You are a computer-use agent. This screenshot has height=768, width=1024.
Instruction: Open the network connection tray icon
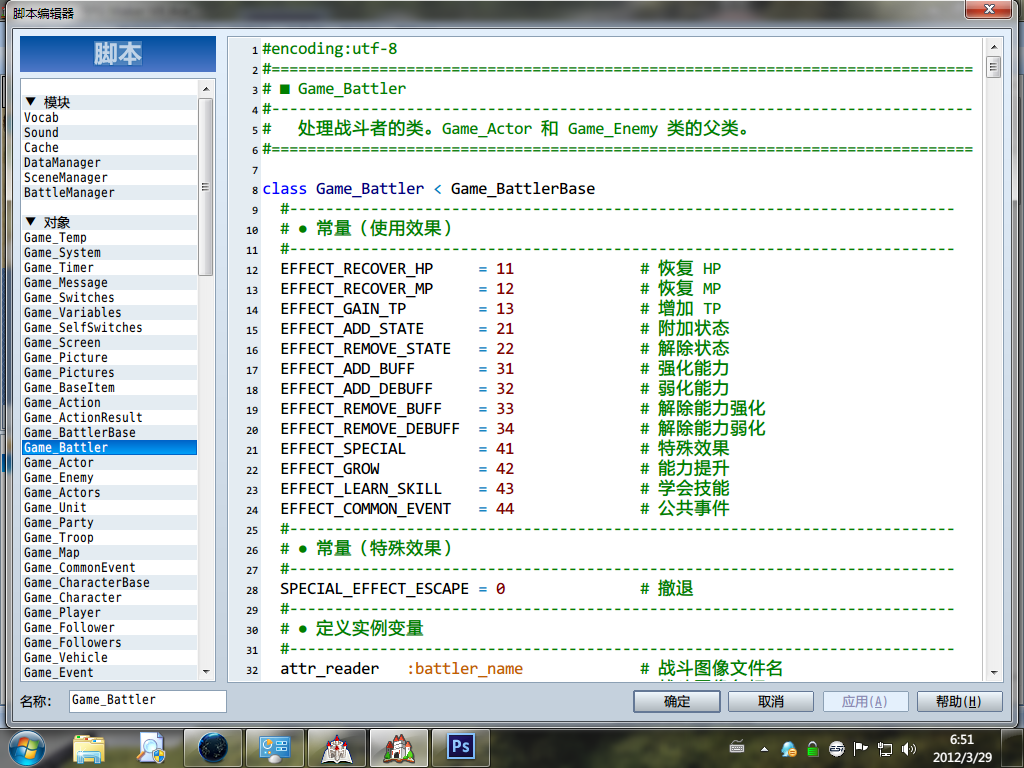[885, 749]
